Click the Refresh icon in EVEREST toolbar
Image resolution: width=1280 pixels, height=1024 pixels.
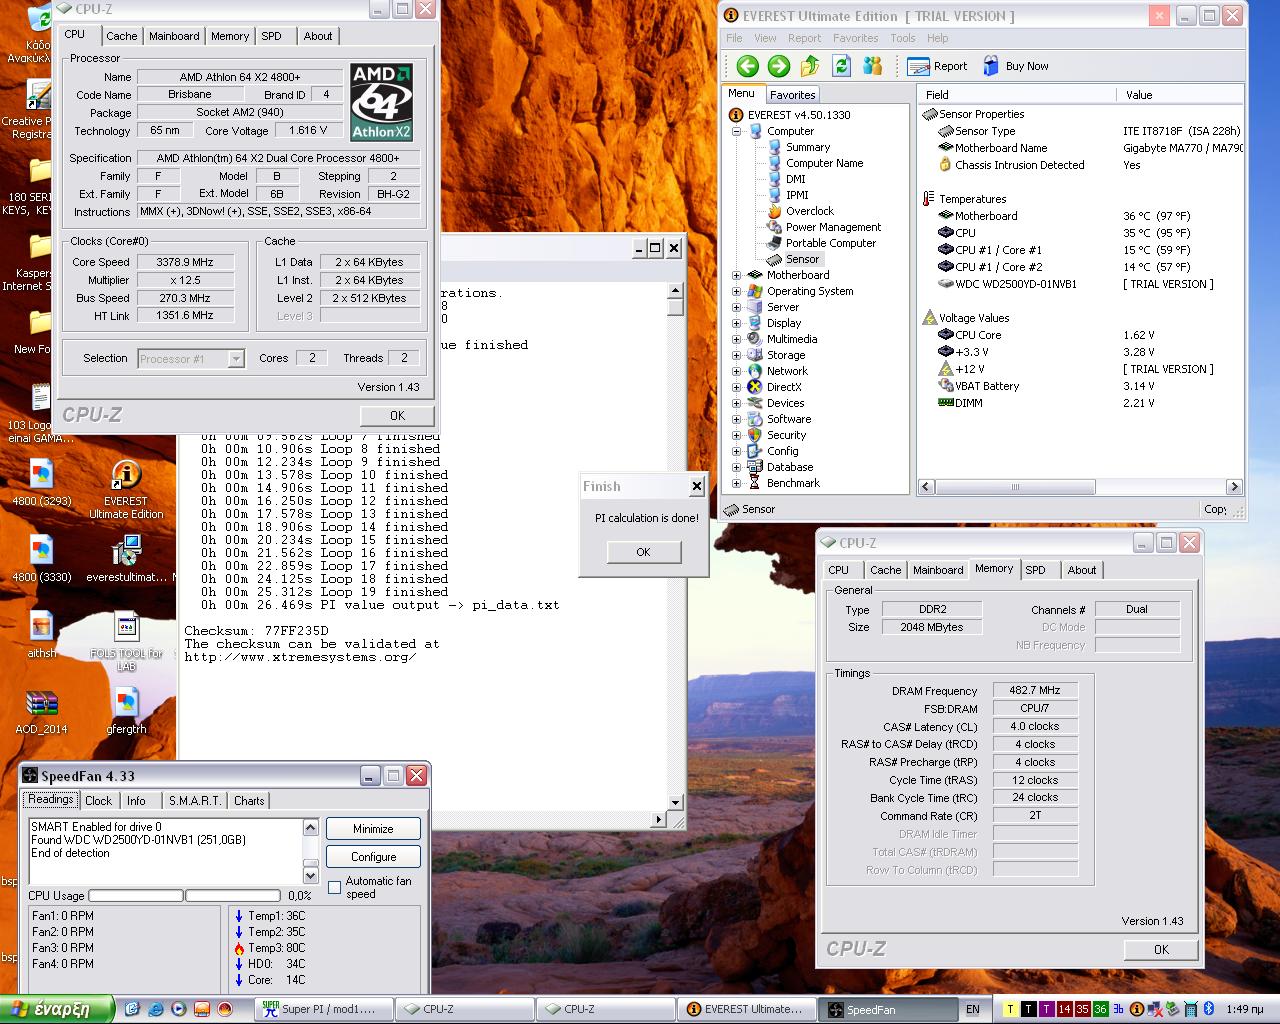pyautogui.click(x=842, y=66)
